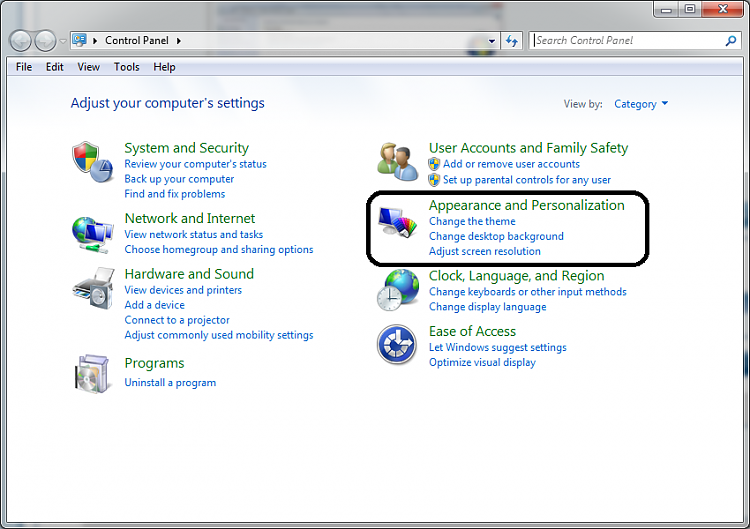Click the Back navigation arrow button
This screenshot has width=750, height=529.
(x=21, y=41)
